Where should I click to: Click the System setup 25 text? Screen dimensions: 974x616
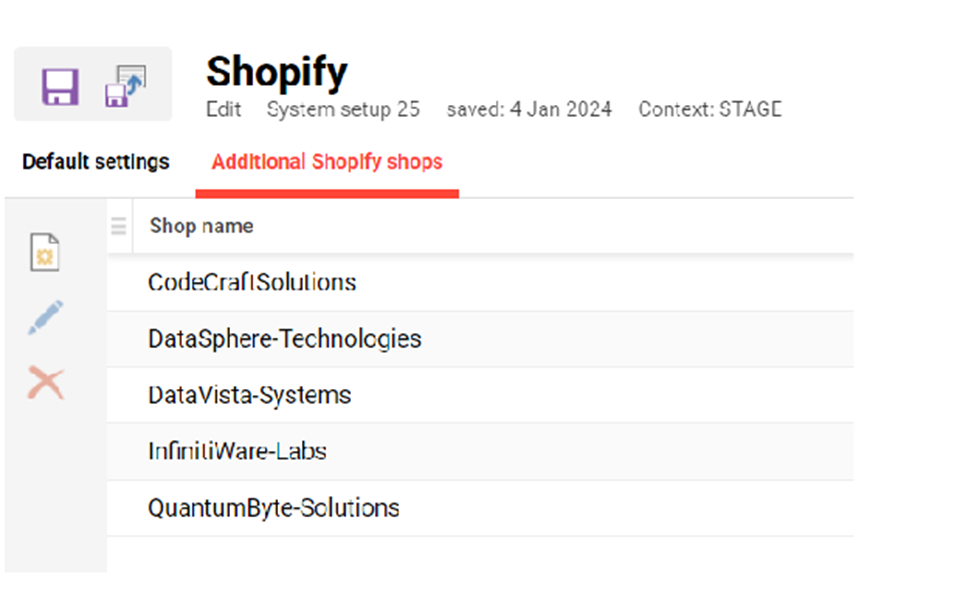(x=343, y=110)
